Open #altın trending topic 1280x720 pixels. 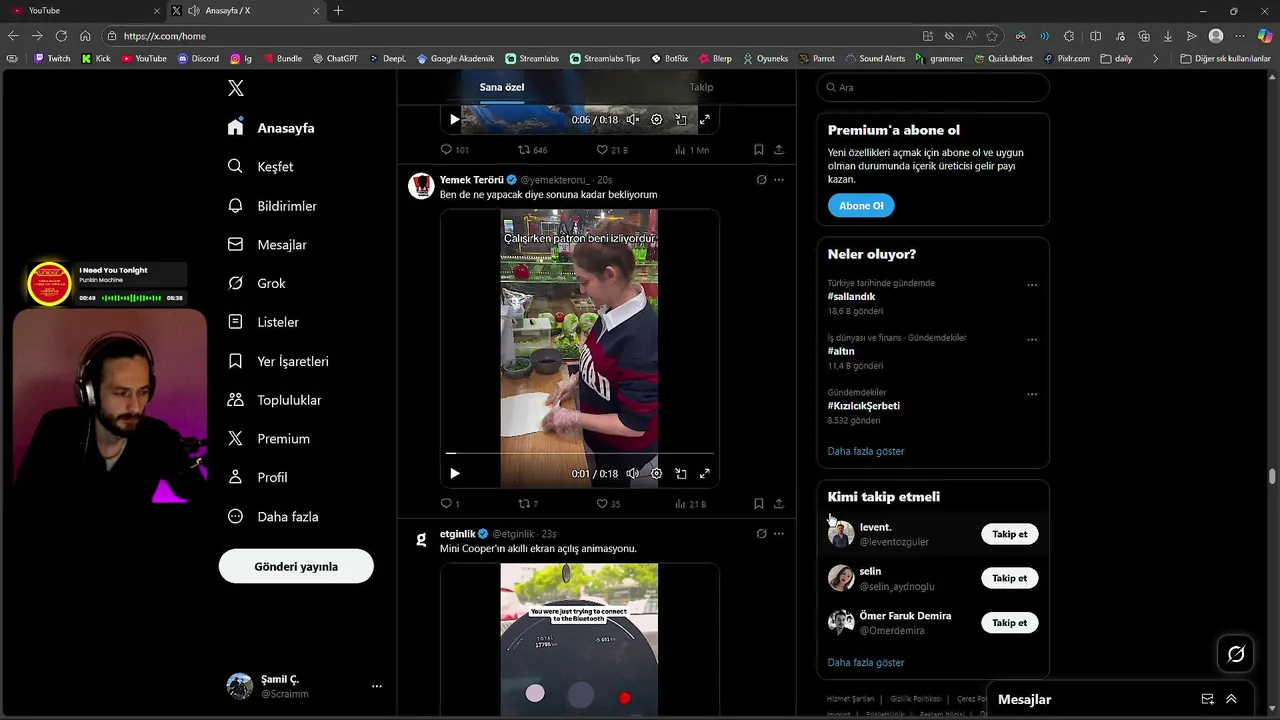841,351
